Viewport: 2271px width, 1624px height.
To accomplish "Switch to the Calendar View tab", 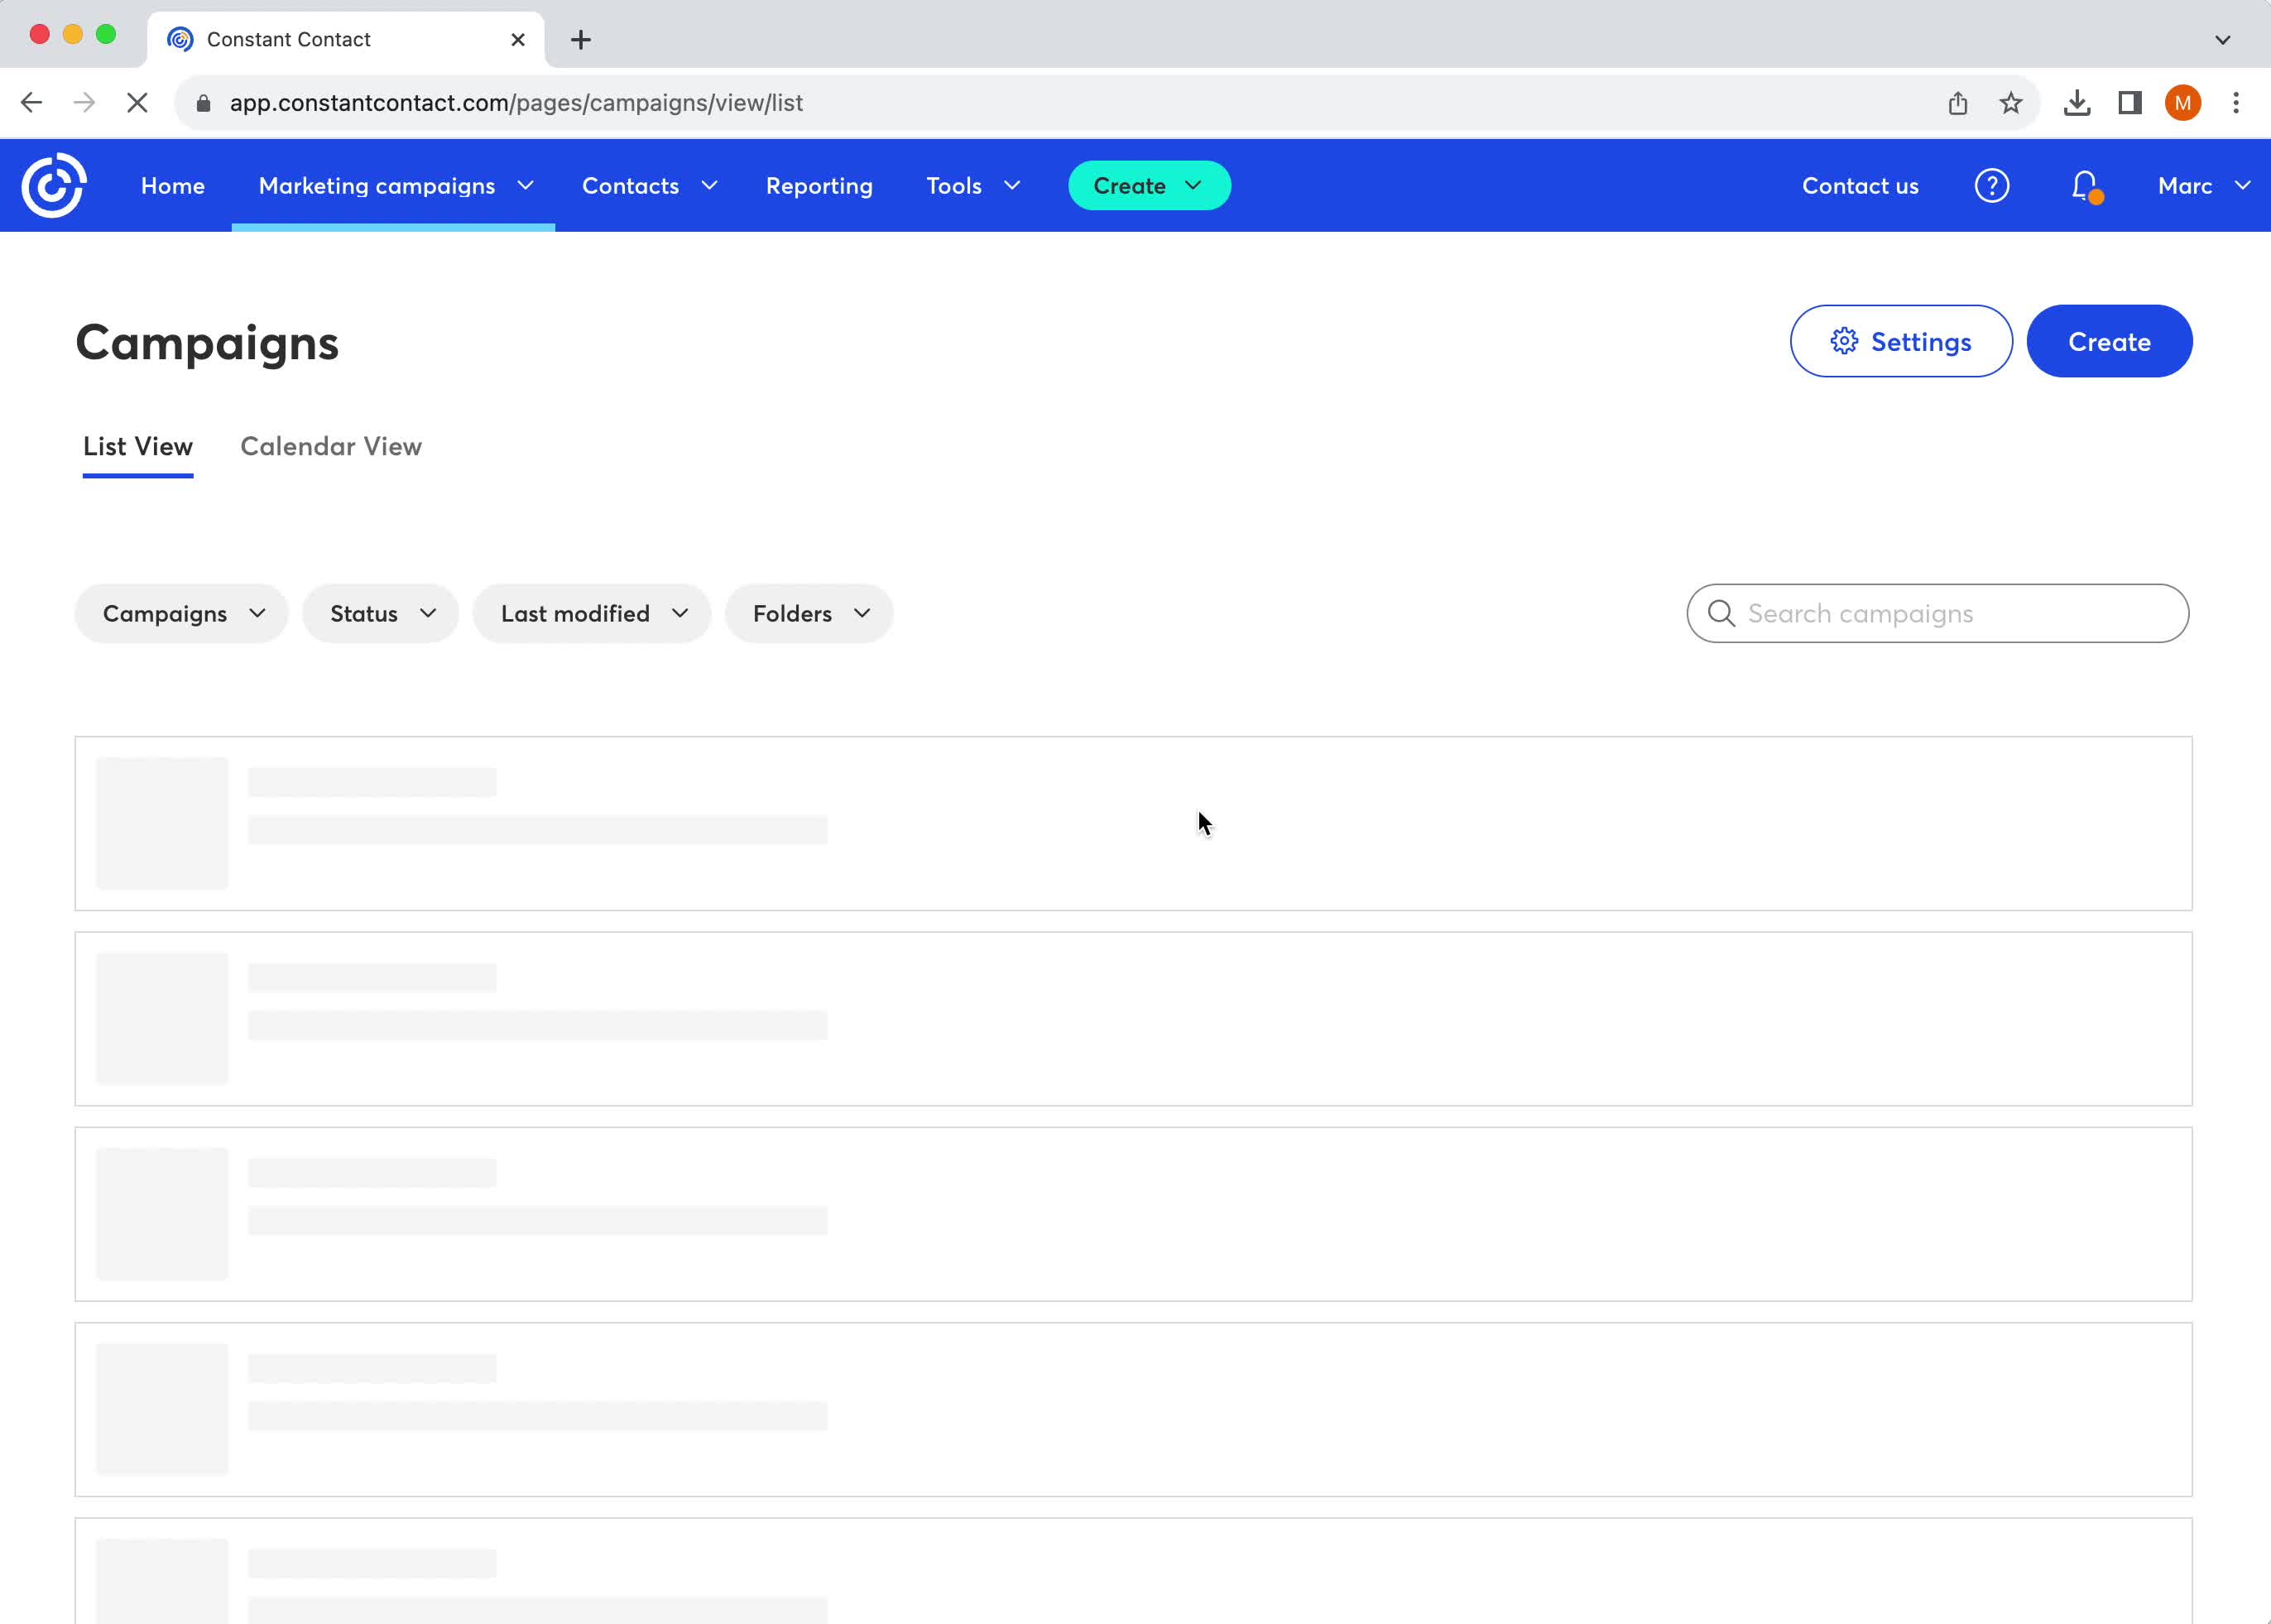I will tap(331, 446).
